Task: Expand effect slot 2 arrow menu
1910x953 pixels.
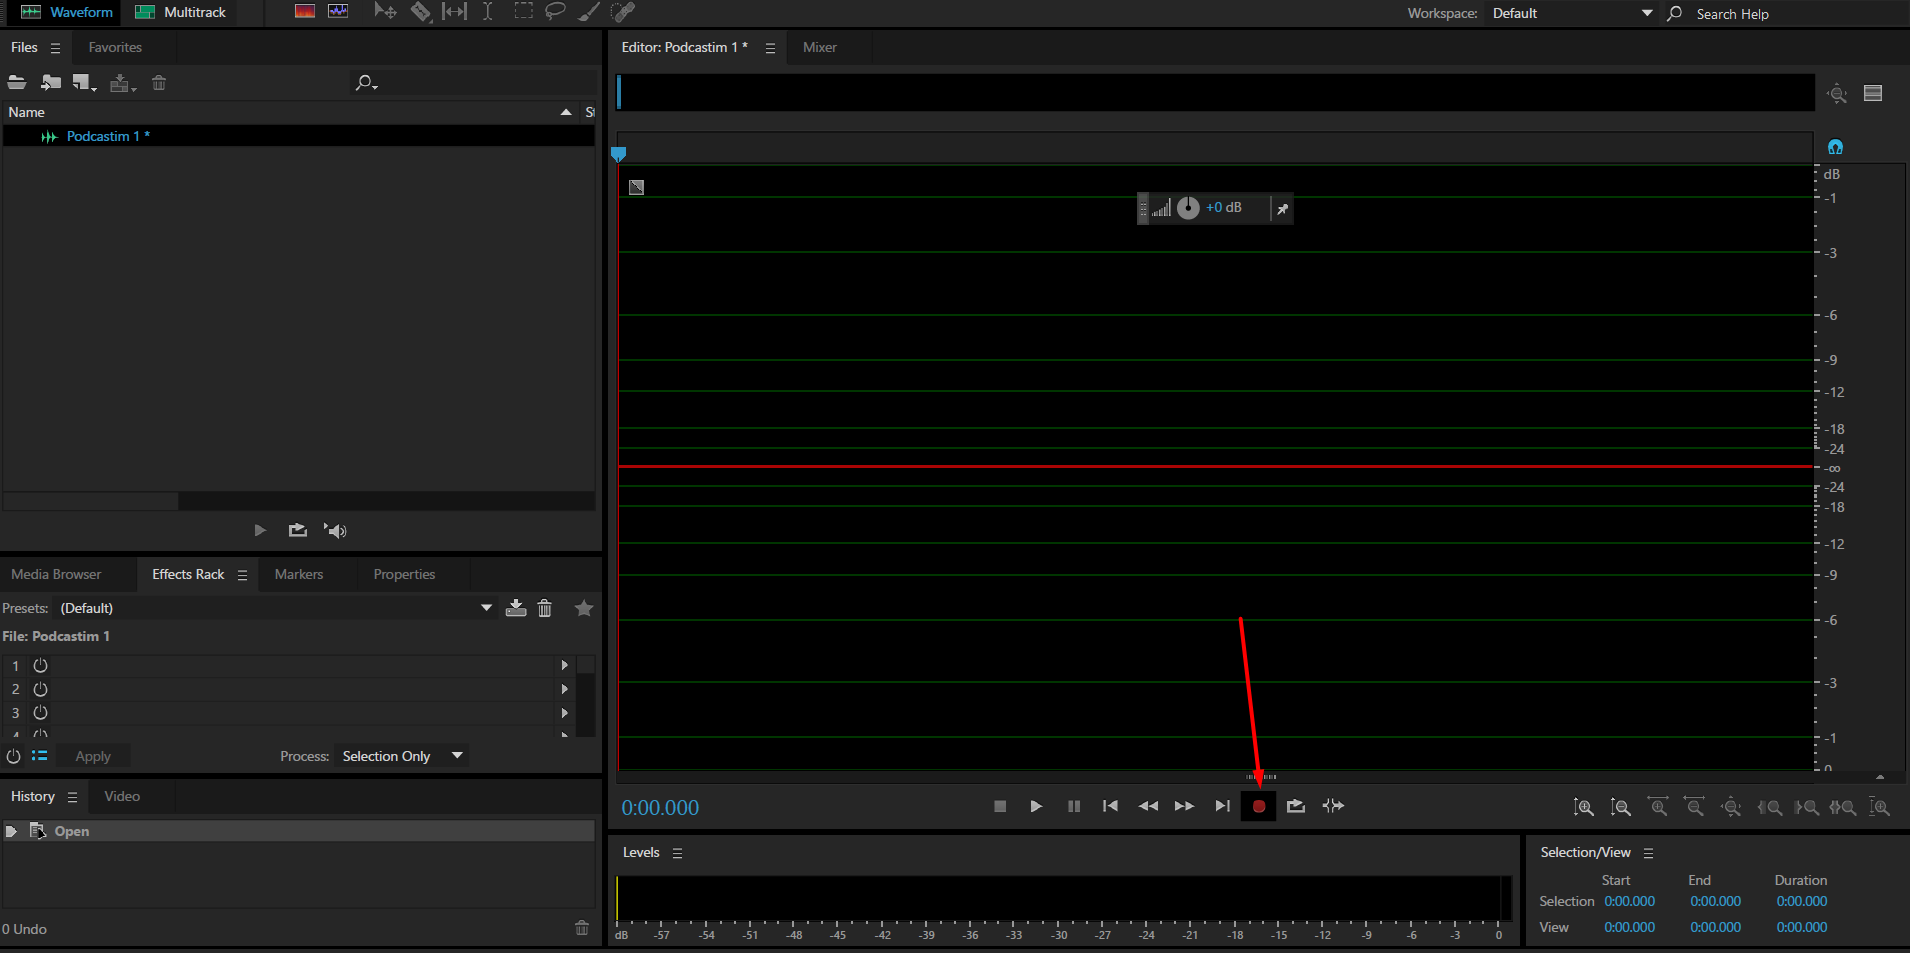Action: point(565,689)
